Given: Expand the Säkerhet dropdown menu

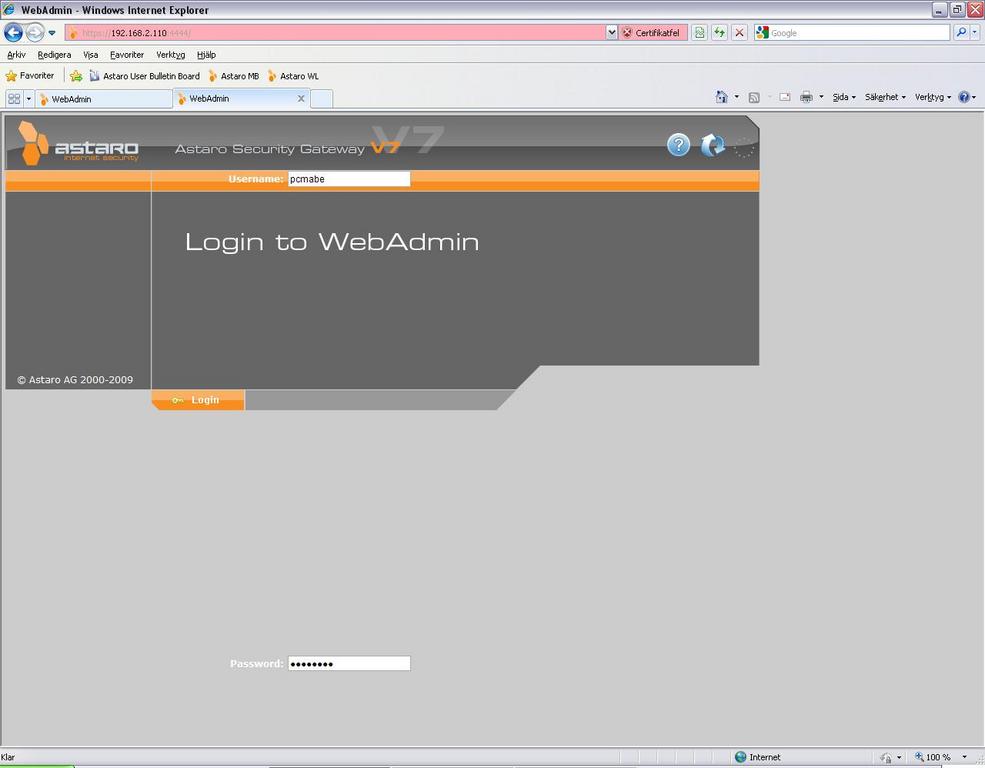Looking at the screenshot, I should [x=885, y=97].
